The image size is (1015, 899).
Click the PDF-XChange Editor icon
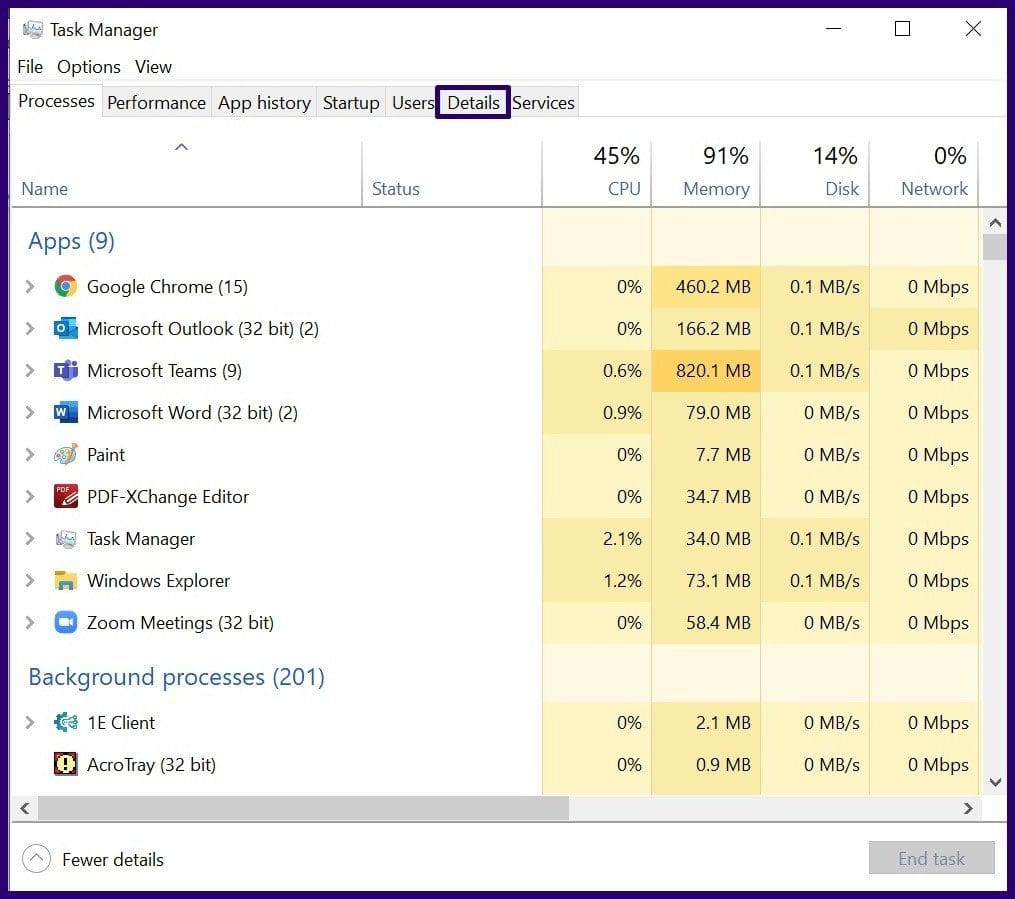[65, 496]
